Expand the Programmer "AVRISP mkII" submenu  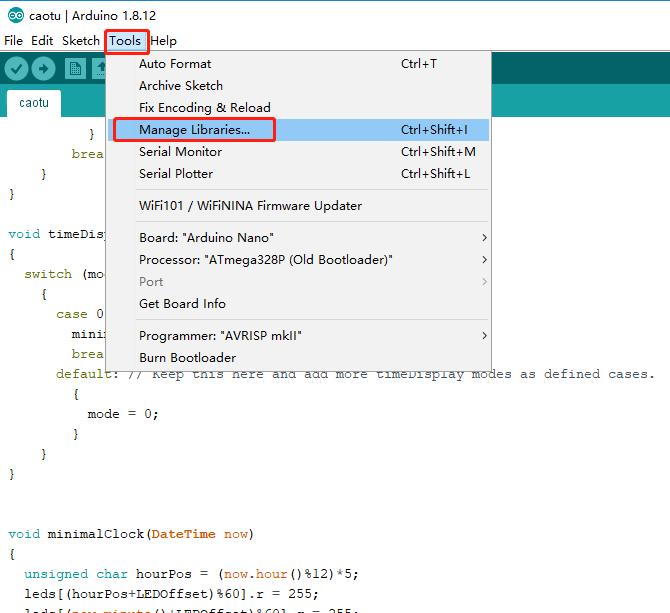click(298, 336)
